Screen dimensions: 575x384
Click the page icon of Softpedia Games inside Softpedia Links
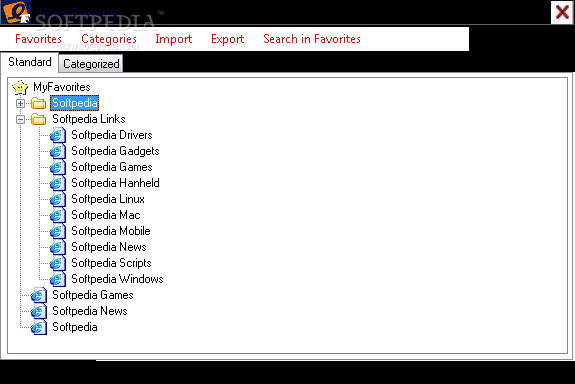point(58,167)
